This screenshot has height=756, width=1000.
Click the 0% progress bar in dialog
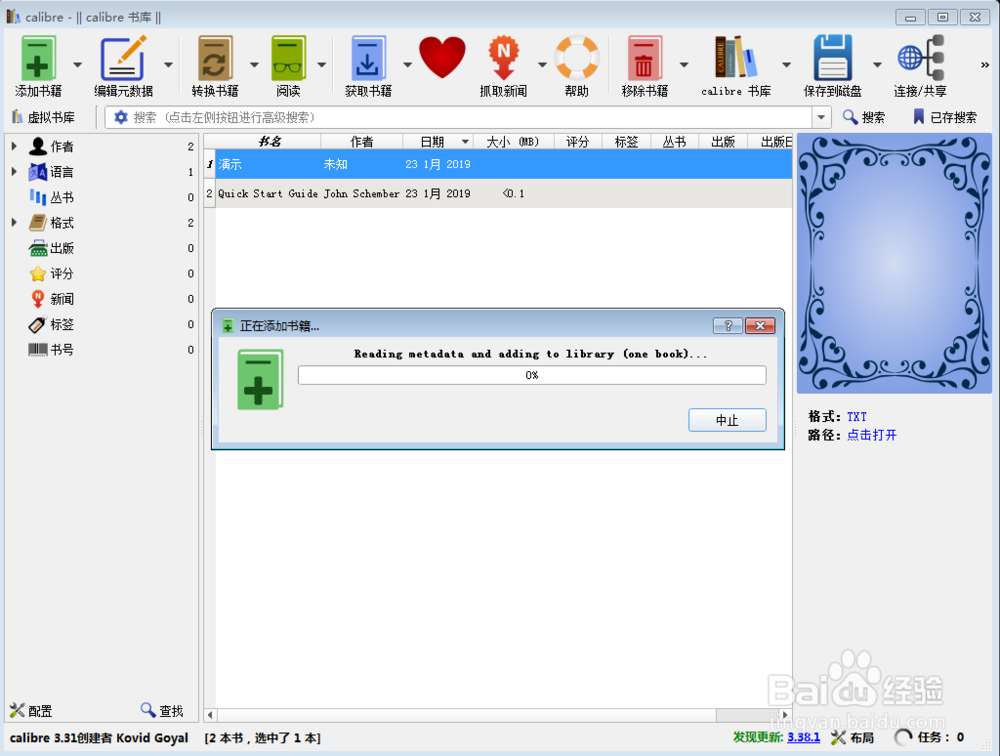532,375
